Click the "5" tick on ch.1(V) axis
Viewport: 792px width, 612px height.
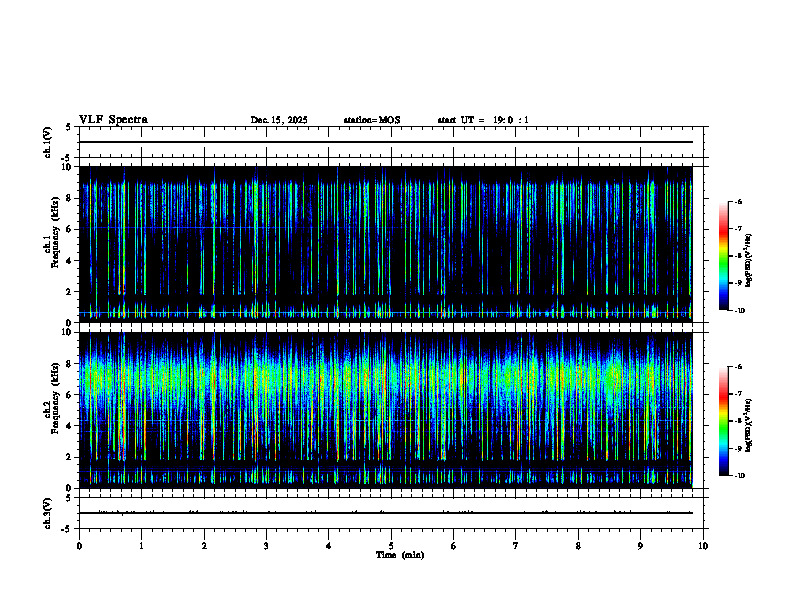pyautogui.click(x=68, y=127)
